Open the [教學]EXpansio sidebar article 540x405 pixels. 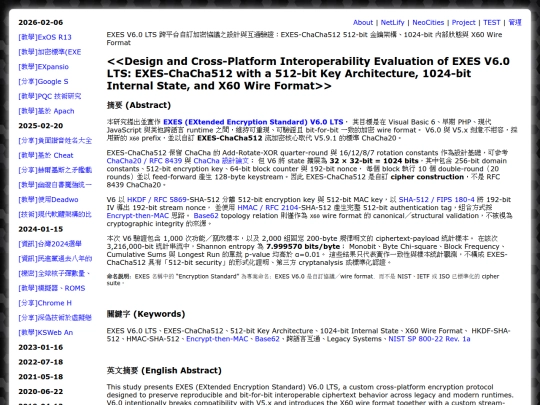43,67
